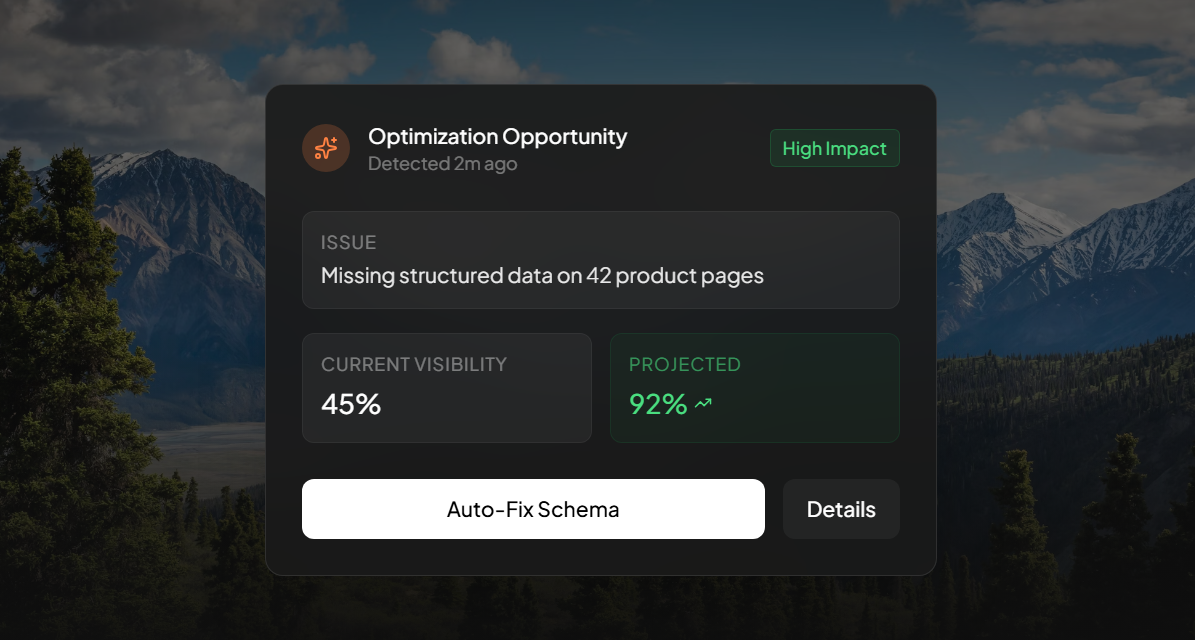The image size is (1195, 640).
Task: Click the PROJECTED label
Action: point(685,364)
